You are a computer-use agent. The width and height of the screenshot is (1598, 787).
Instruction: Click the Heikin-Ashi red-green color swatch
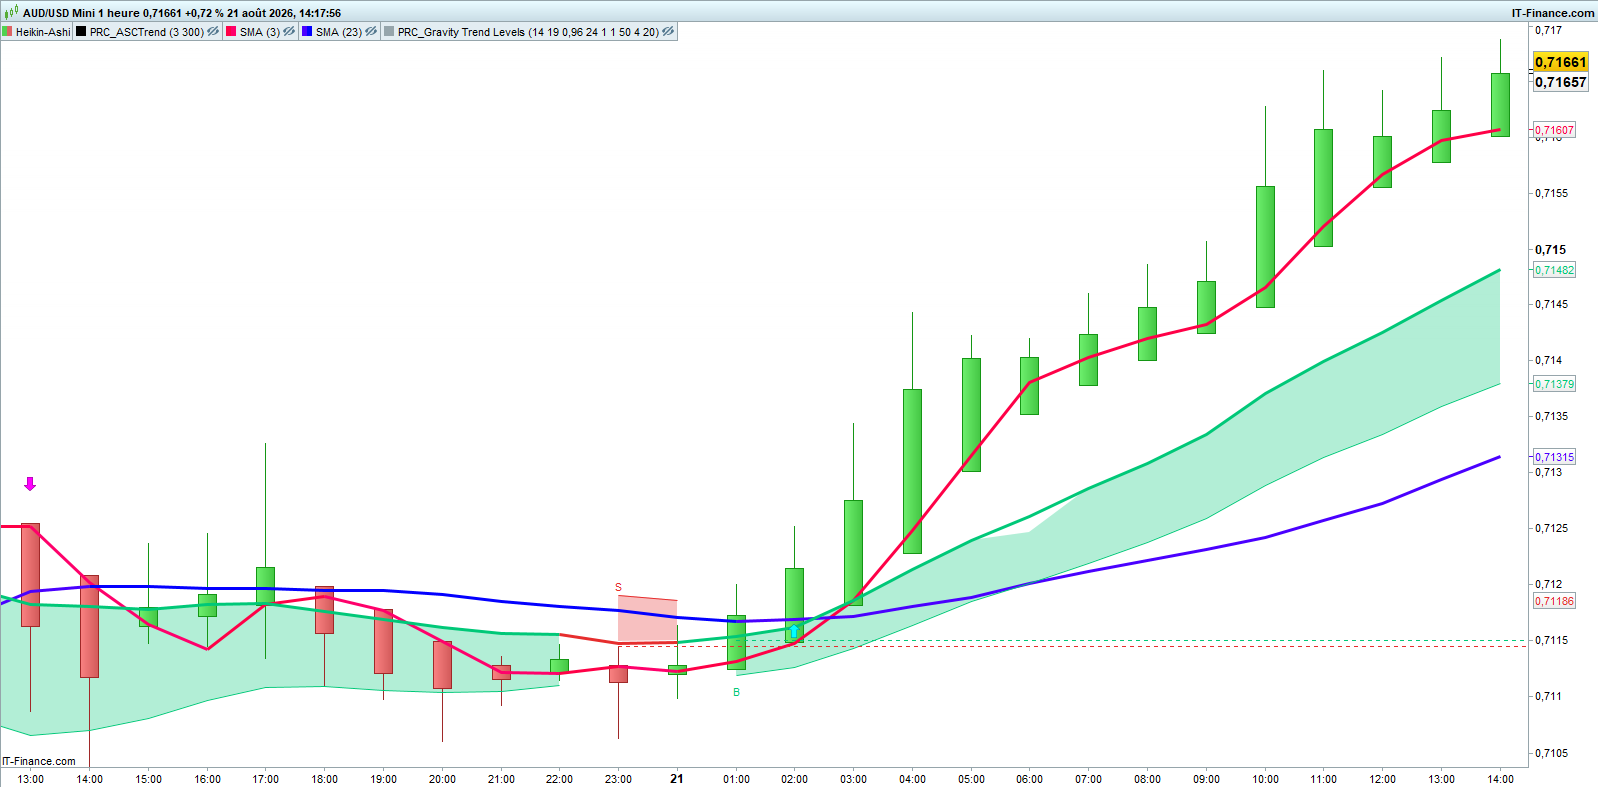(8, 32)
